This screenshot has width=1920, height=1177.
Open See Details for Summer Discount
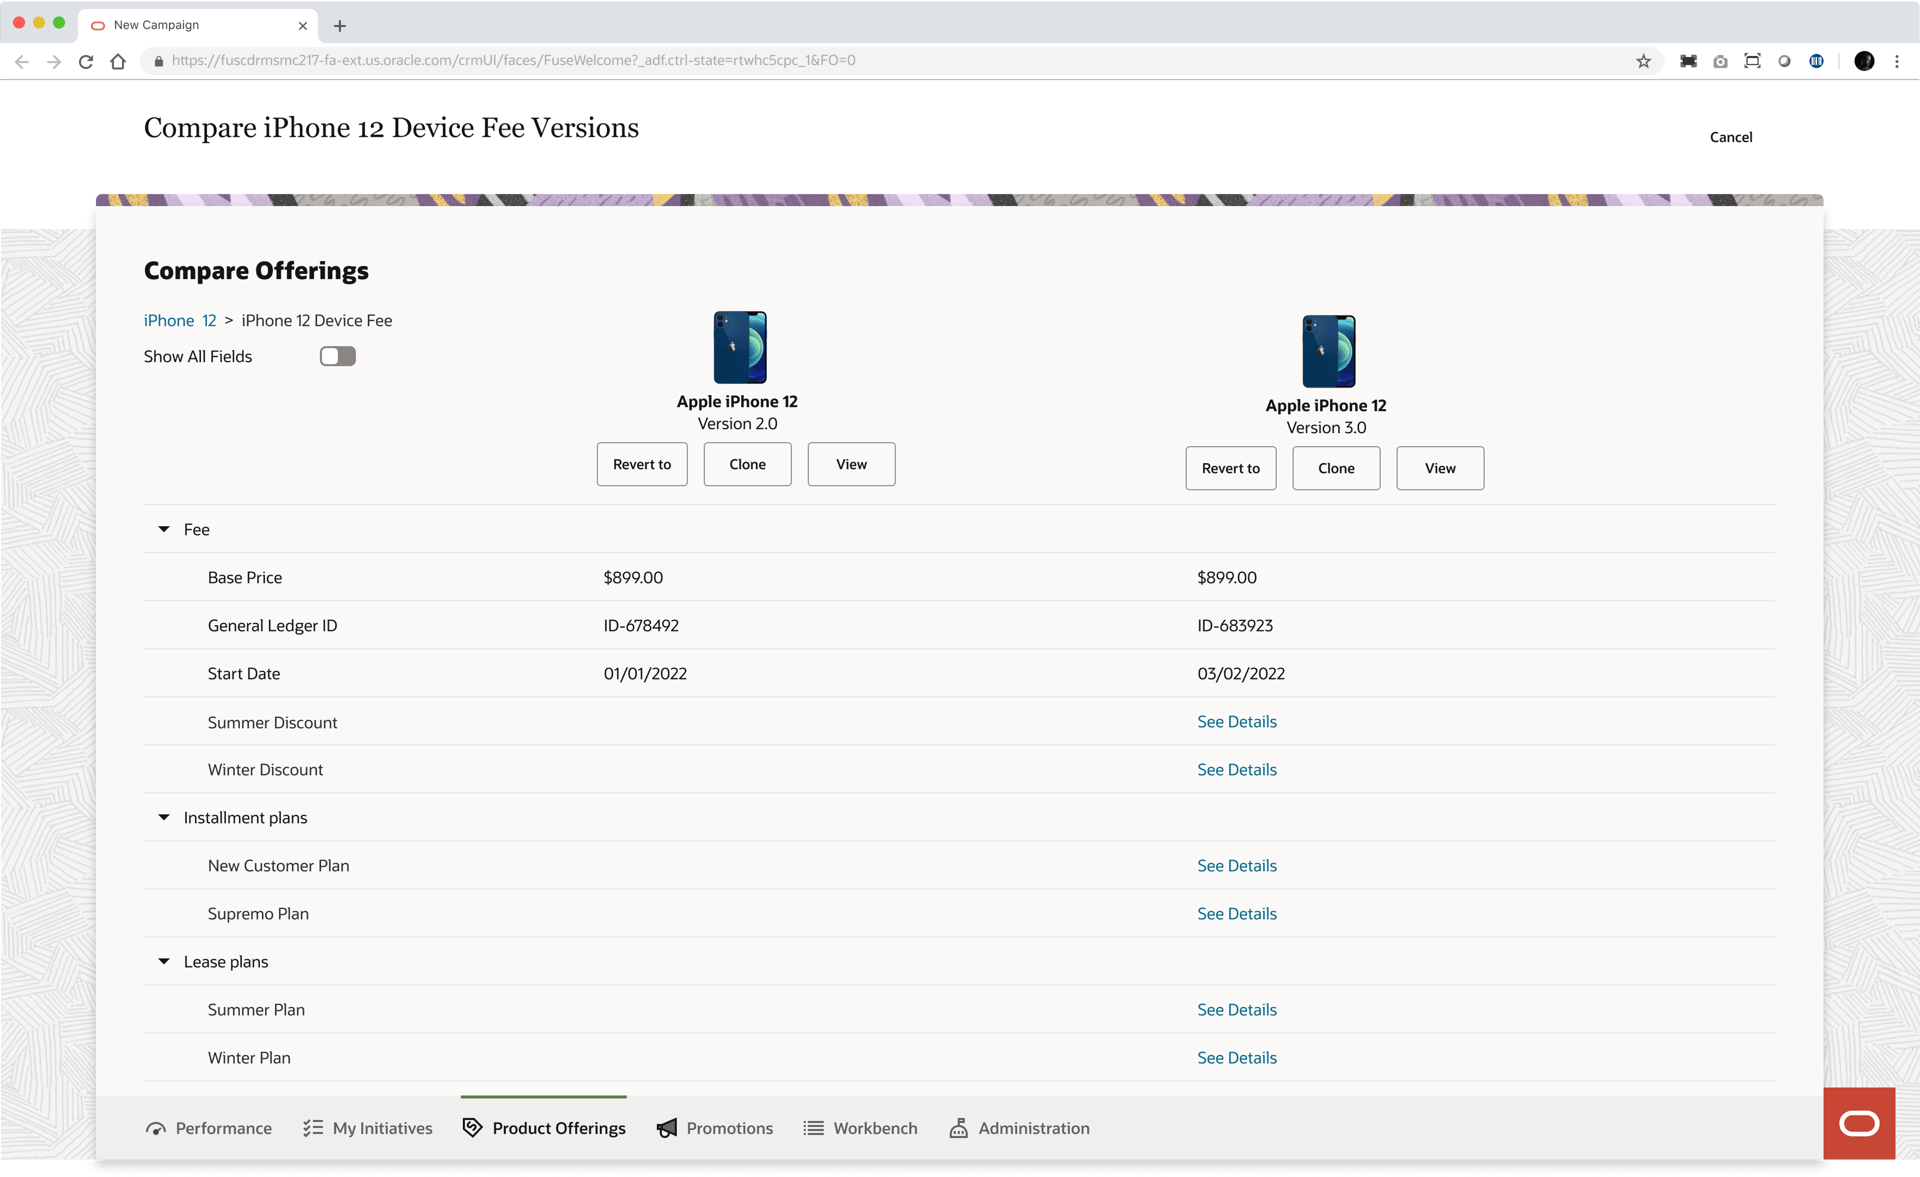[1236, 721]
